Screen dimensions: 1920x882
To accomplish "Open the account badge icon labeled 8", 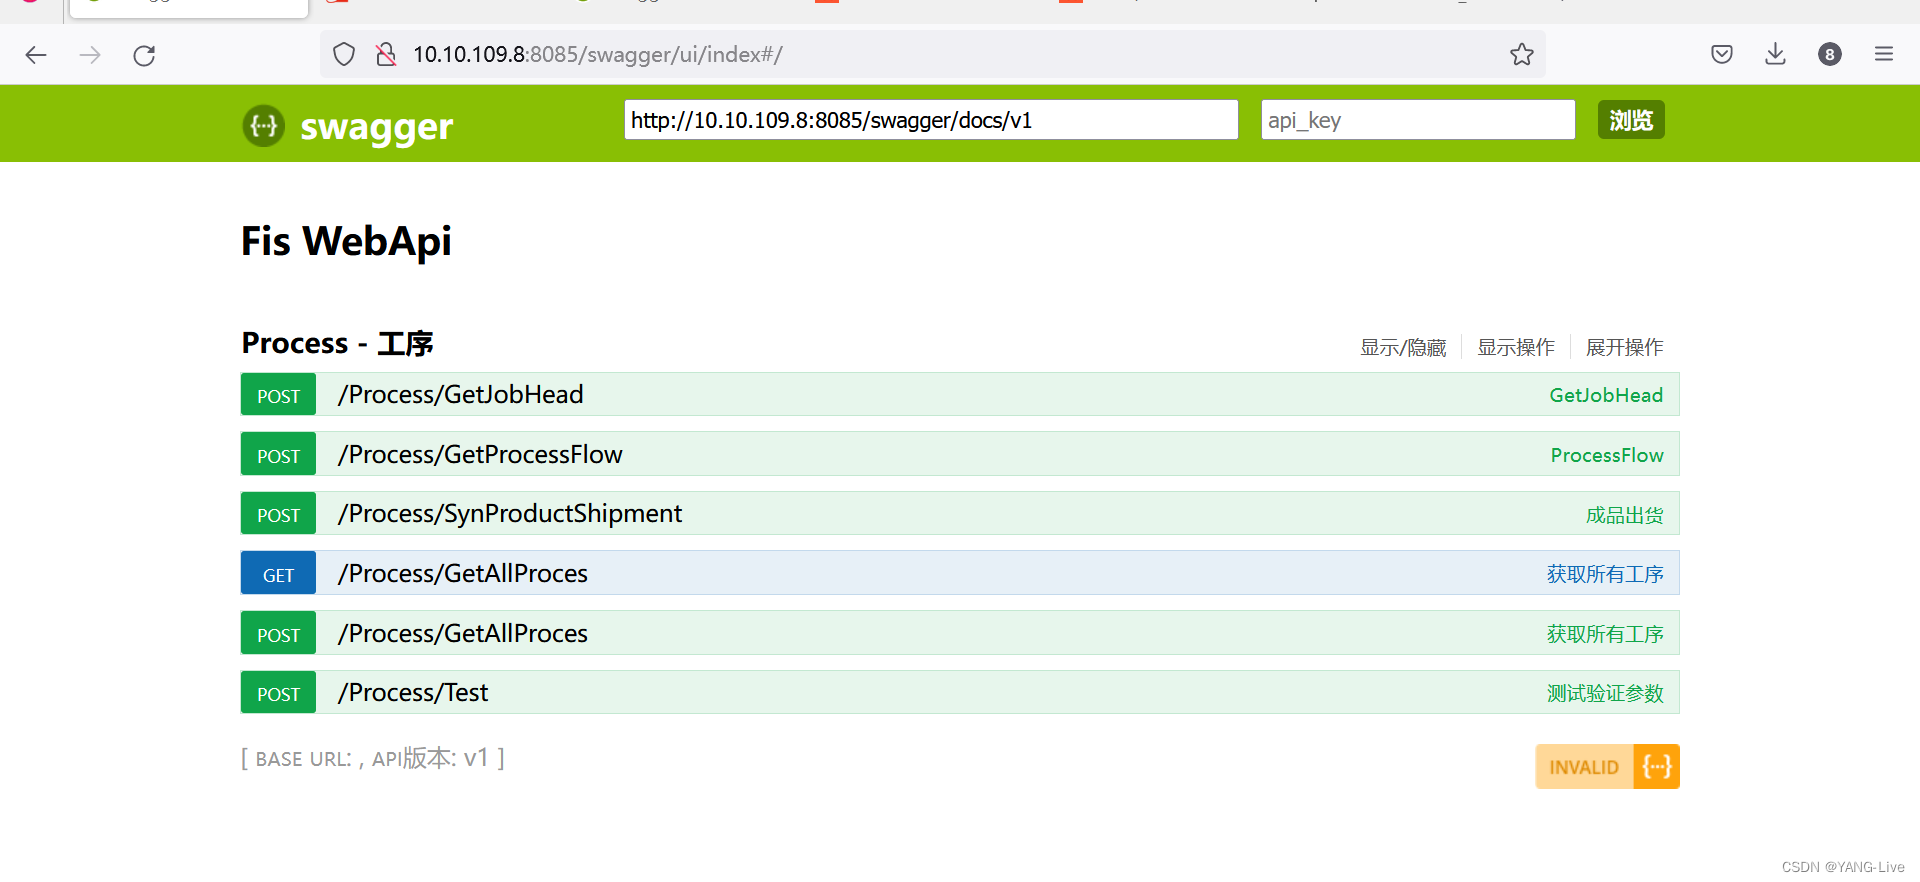I will [x=1830, y=54].
